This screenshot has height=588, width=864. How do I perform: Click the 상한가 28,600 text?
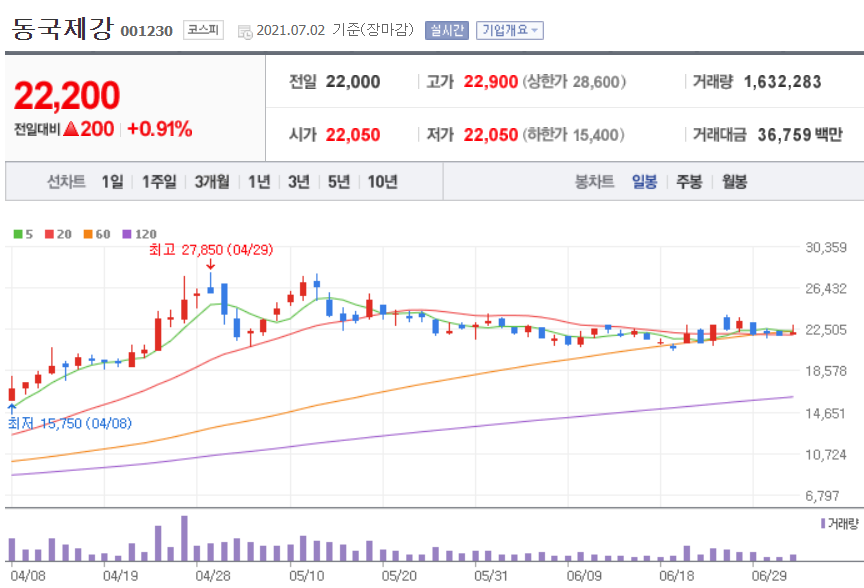point(574,82)
